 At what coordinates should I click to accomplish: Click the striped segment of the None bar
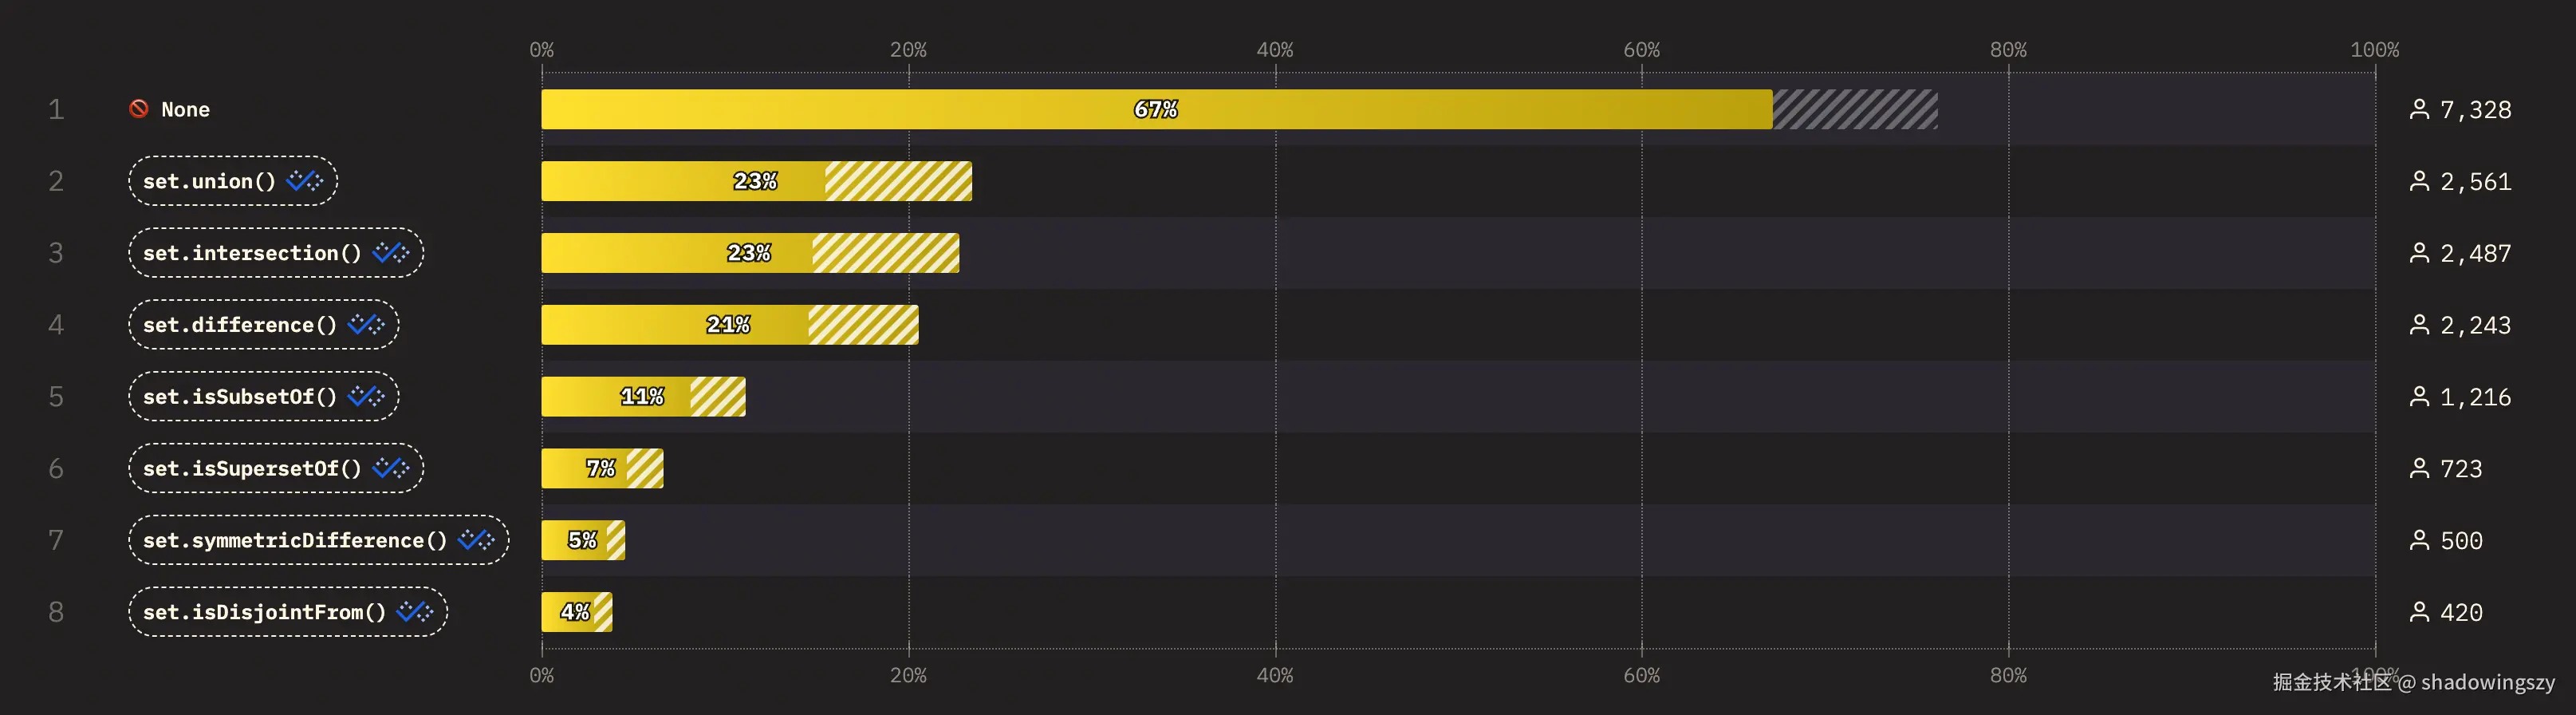(1854, 109)
